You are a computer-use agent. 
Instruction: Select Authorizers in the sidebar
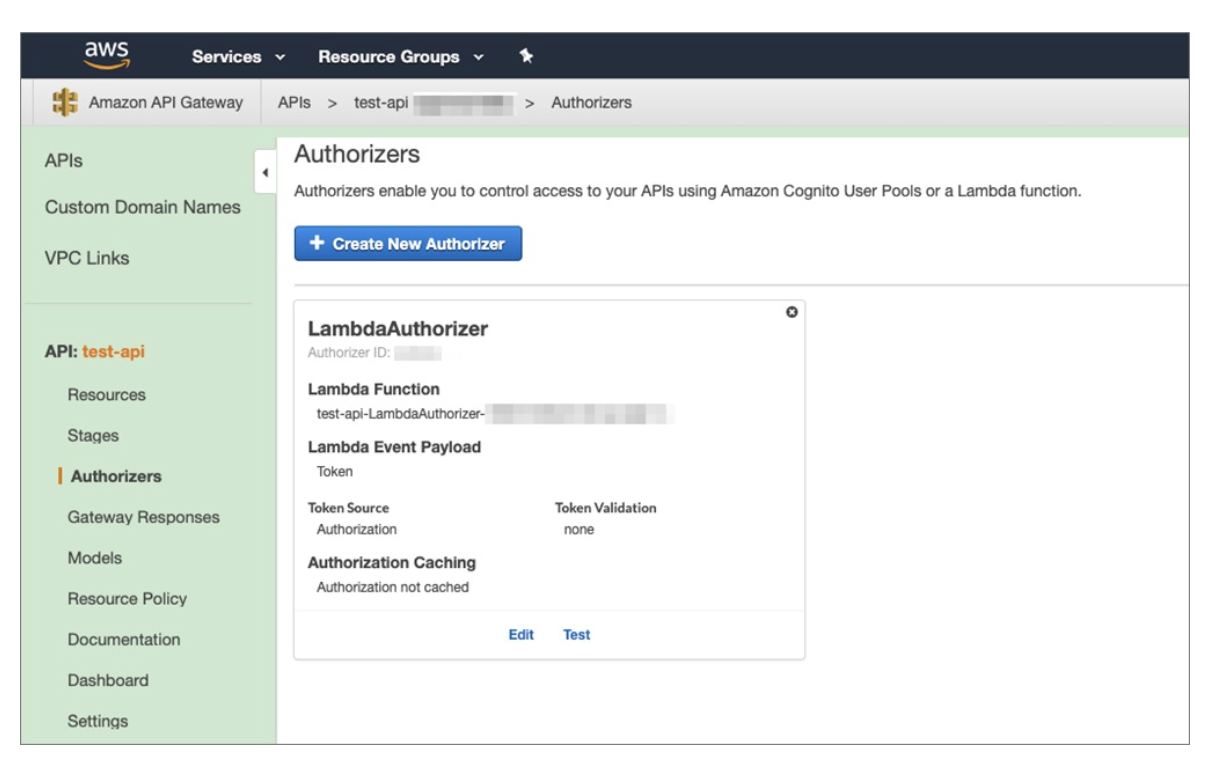pyautogui.click(x=116, y=477)
